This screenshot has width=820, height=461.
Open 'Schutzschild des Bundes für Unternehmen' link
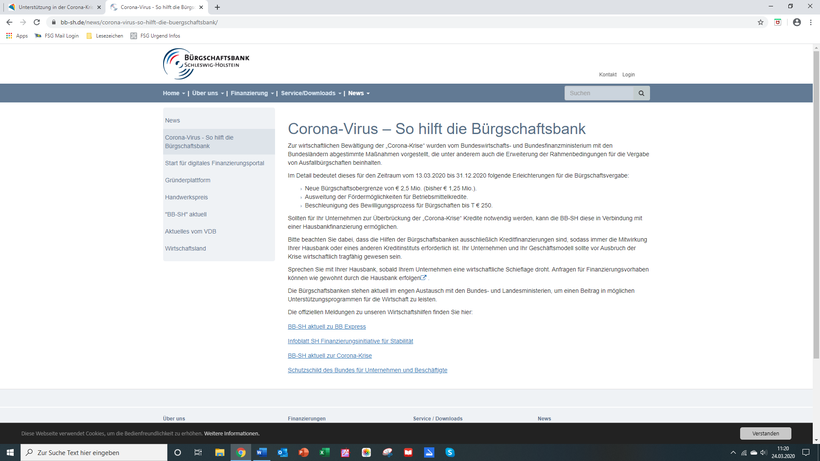(x=367, y=370)
